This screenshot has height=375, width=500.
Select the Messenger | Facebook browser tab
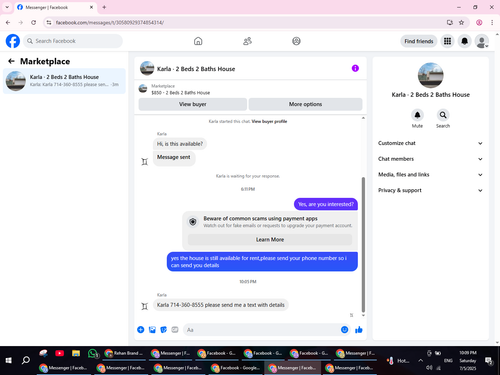pyautogui.click(x=55, y=7)
